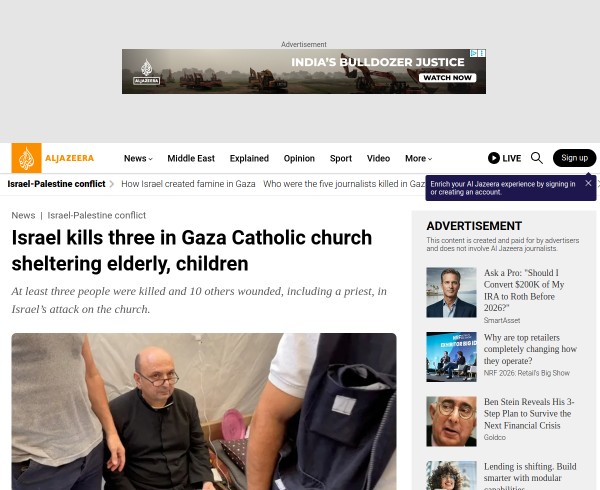Go to the Opinion section
Image resolution: width=600 pixels, height=490 pixels.
(299, 158)
